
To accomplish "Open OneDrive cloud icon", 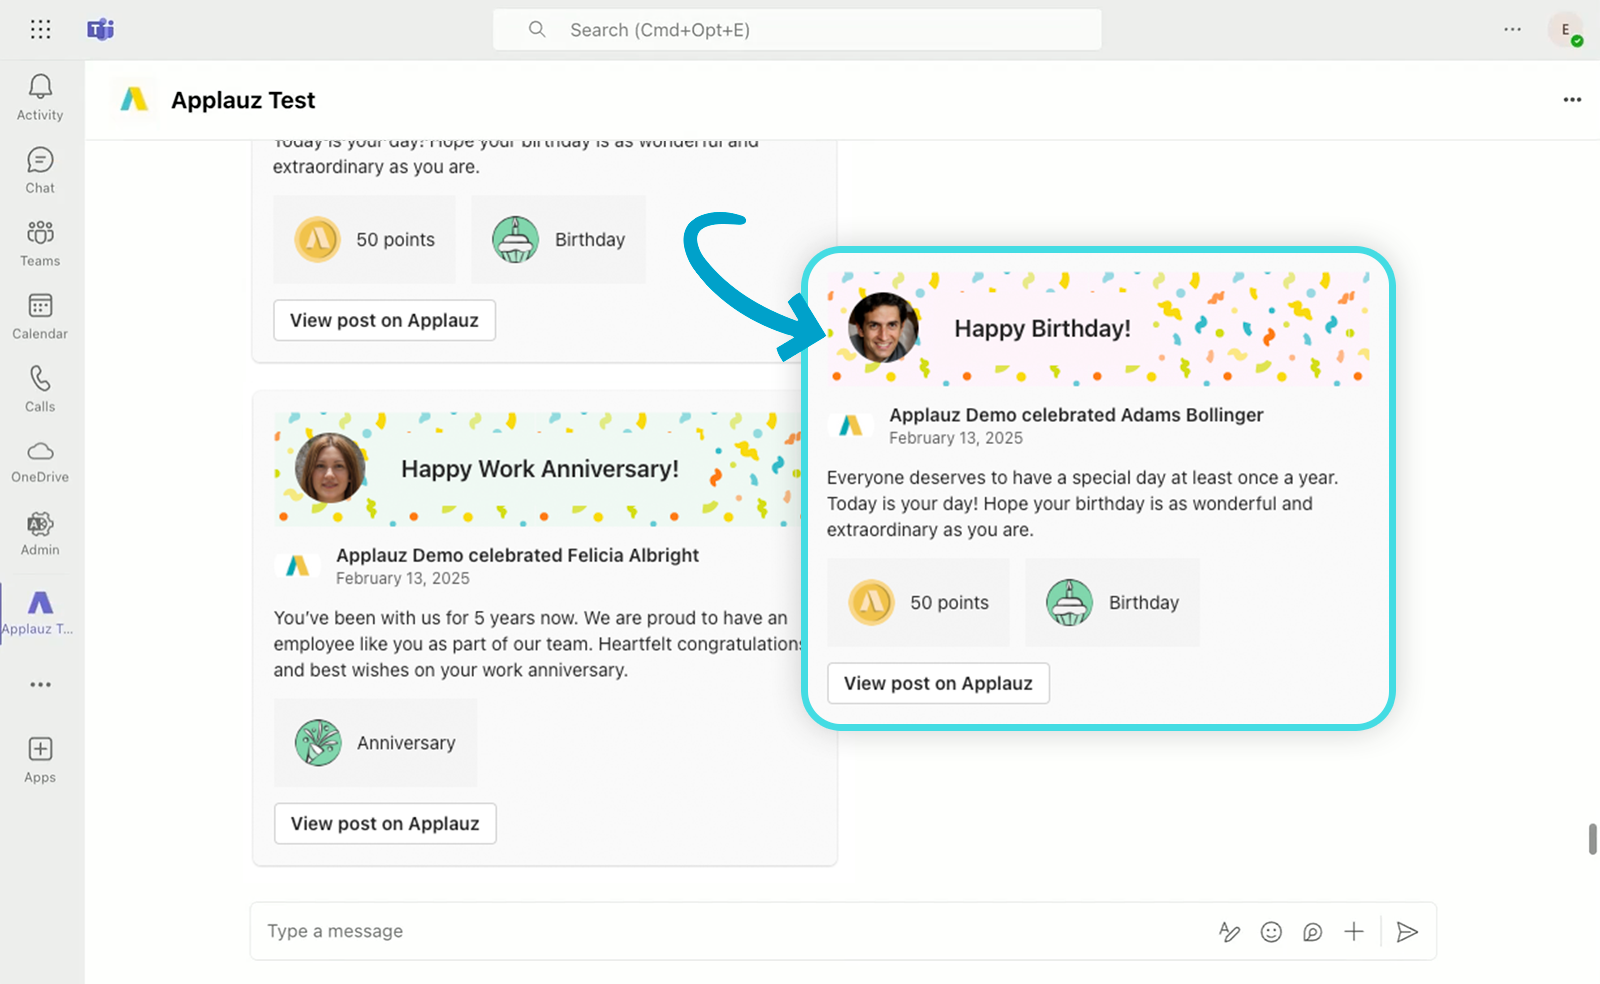I will click(40, 452).
